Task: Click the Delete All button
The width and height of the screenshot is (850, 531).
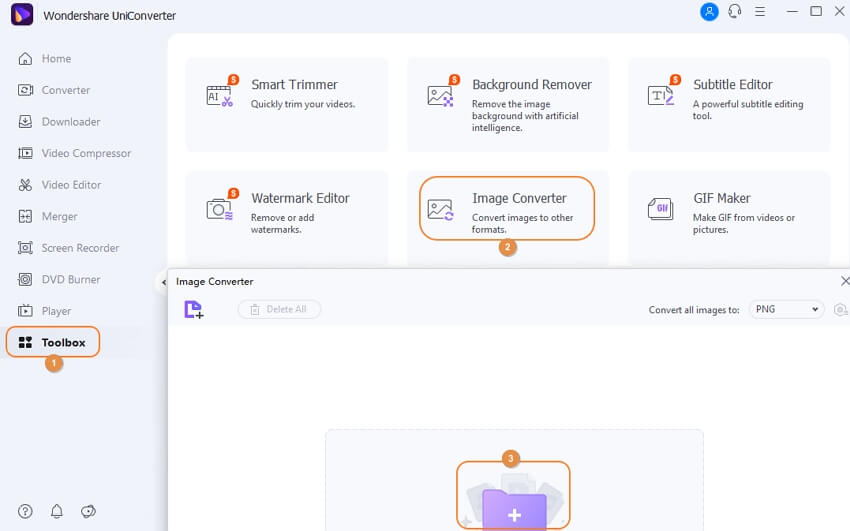Action: pos(279,309)
